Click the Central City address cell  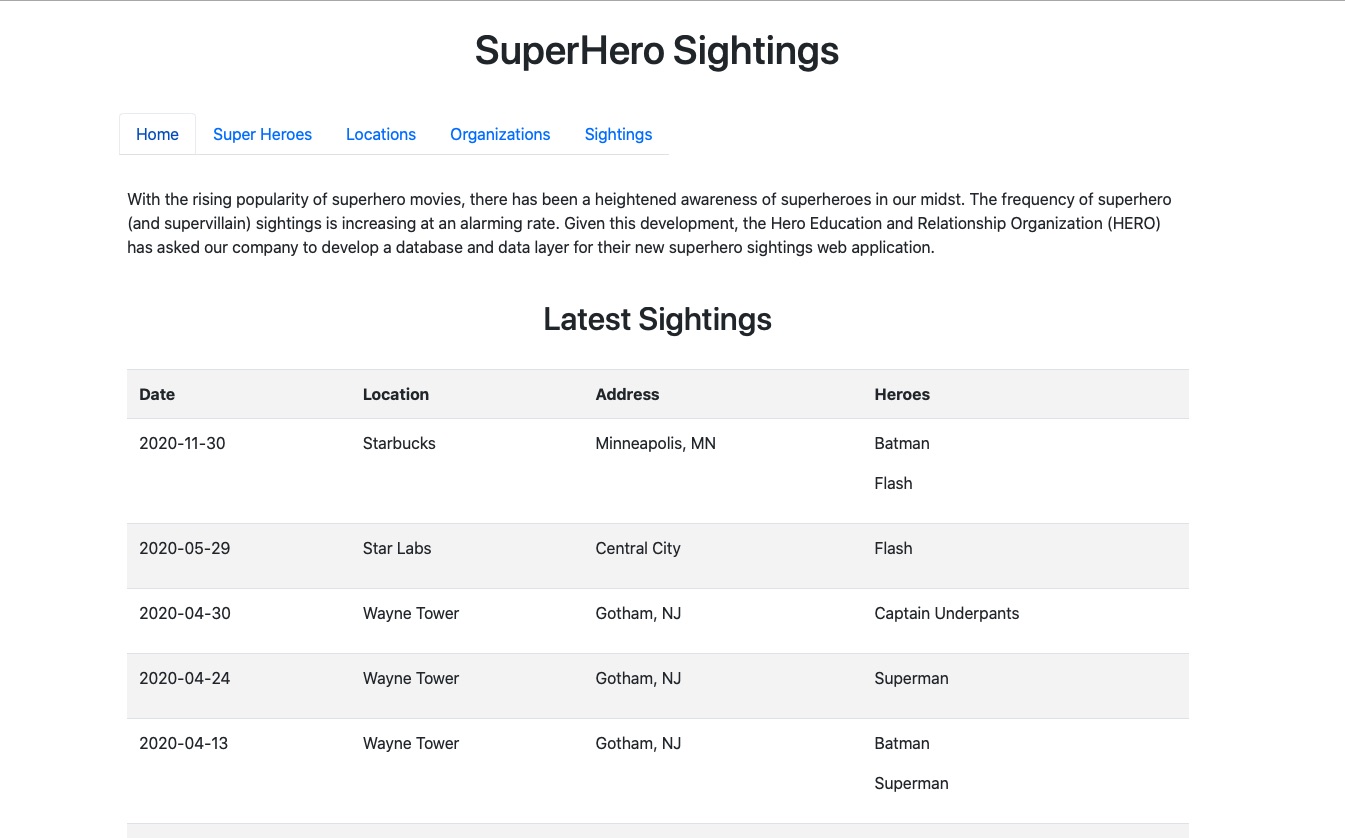pos(638,548)
